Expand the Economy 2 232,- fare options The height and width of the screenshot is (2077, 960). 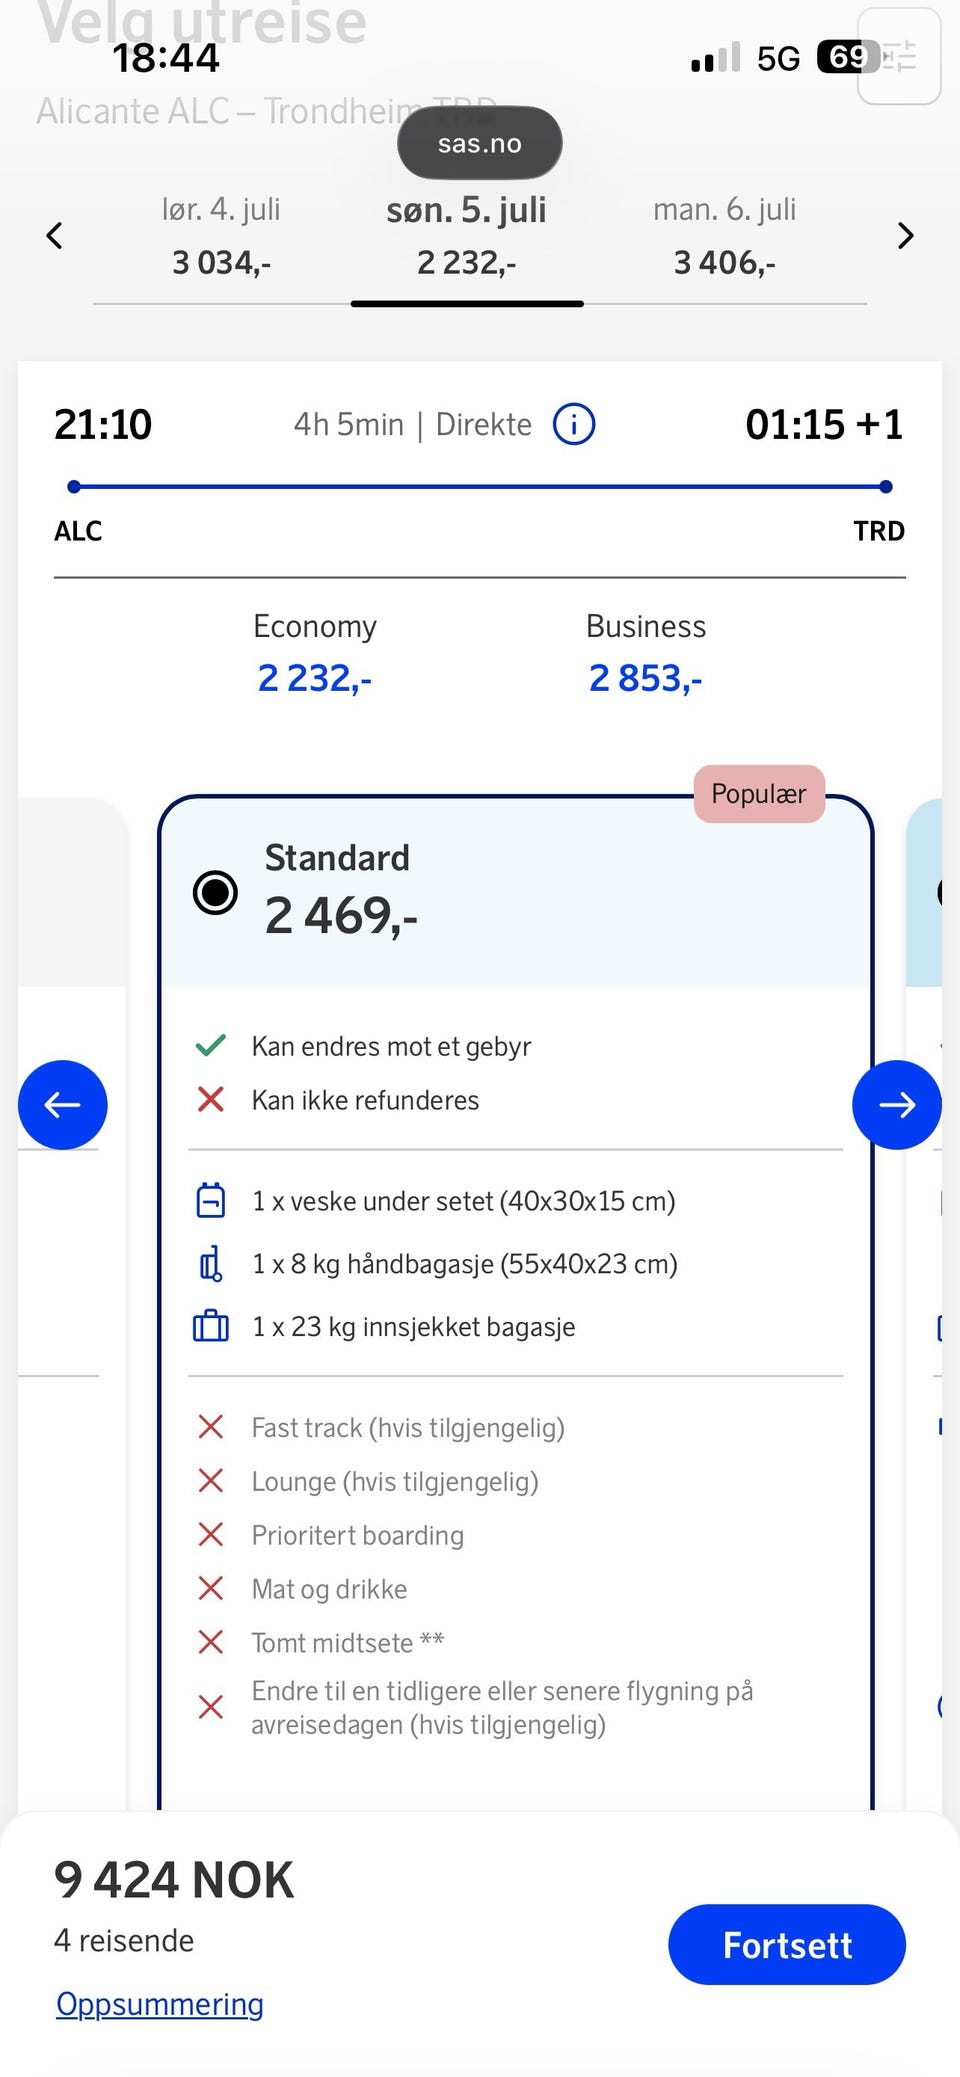click(x=315, y=653)
